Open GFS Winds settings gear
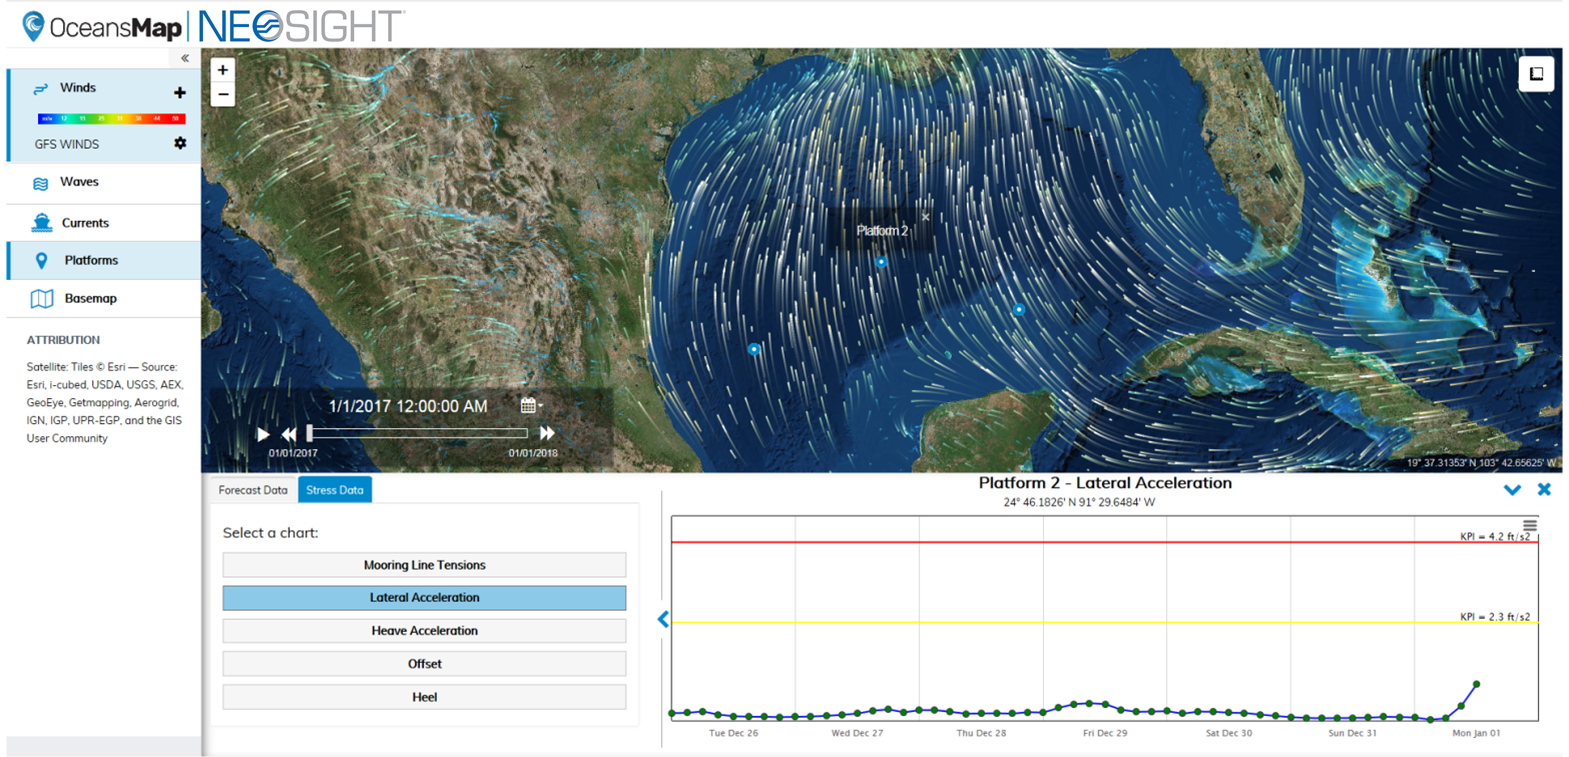 (180, 143)
